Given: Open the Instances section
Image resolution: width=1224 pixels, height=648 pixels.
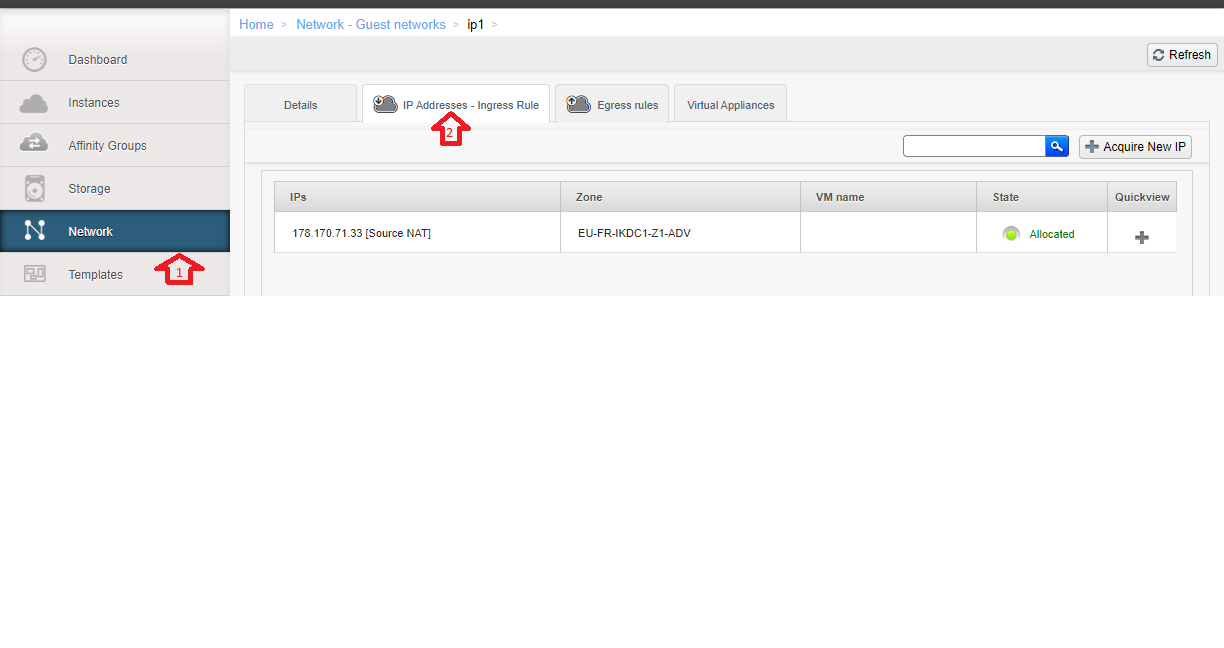Looking at the screenshot, I should (114, 102).
